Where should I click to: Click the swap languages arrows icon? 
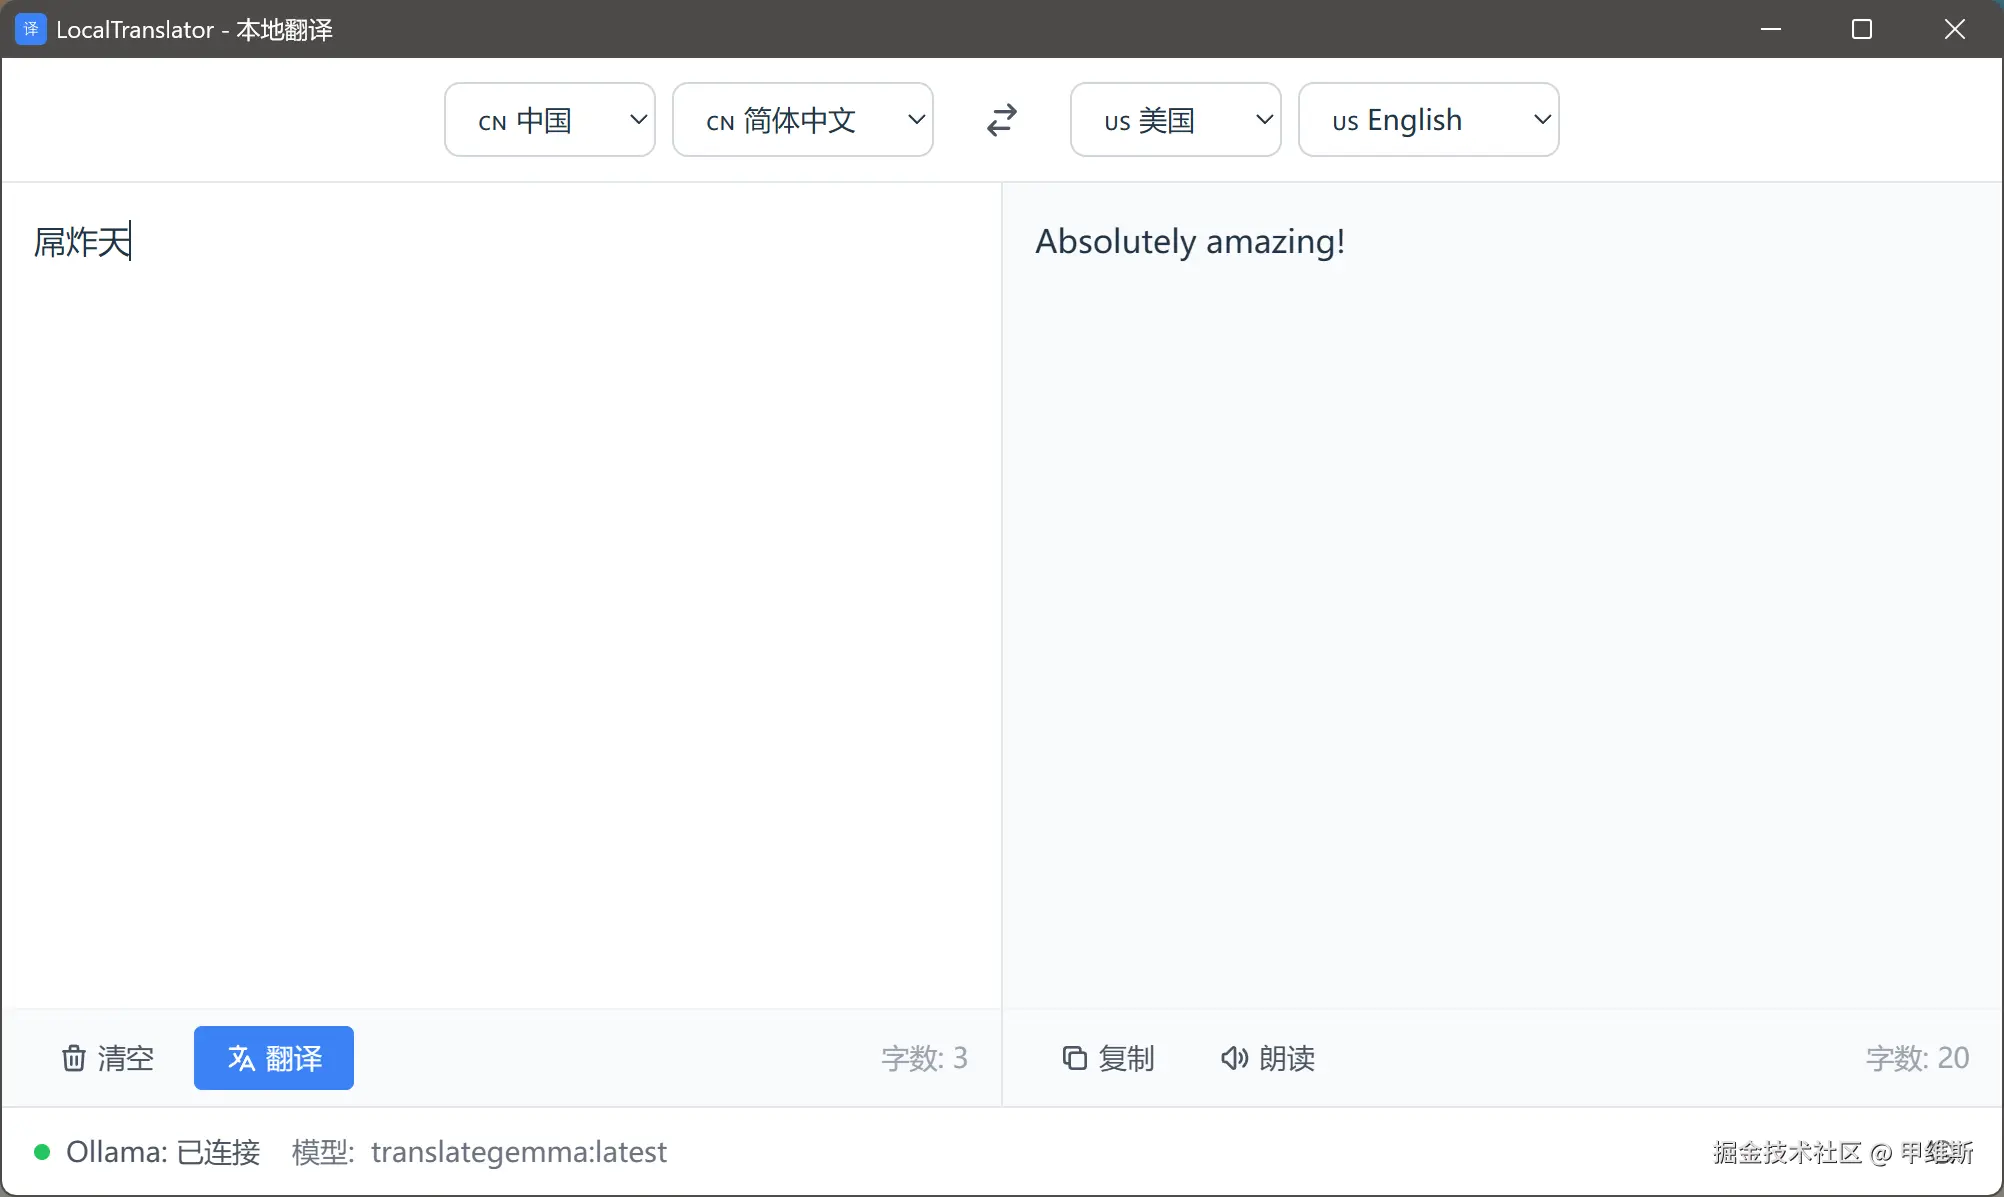(1001, 120)
